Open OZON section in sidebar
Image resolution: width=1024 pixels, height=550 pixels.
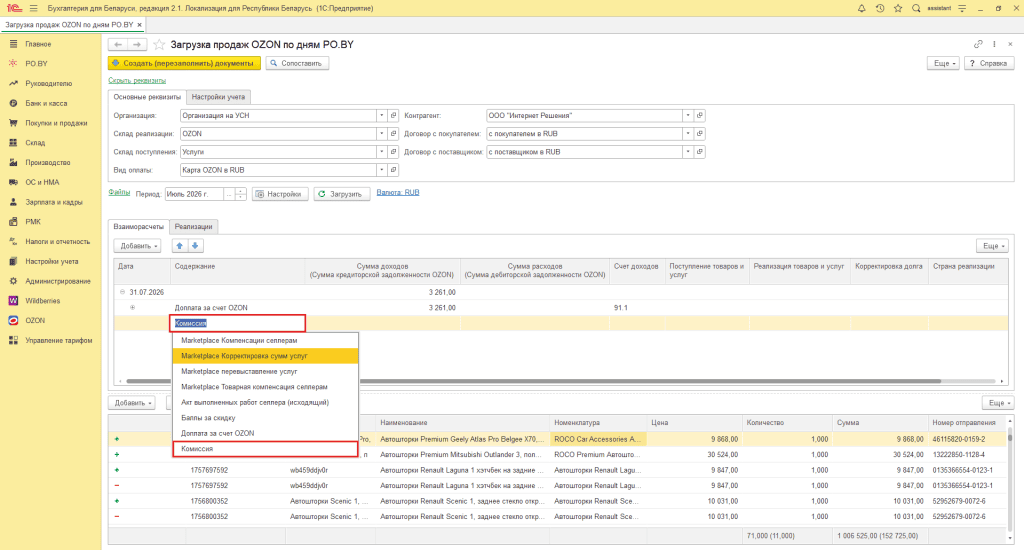point(35,321)
